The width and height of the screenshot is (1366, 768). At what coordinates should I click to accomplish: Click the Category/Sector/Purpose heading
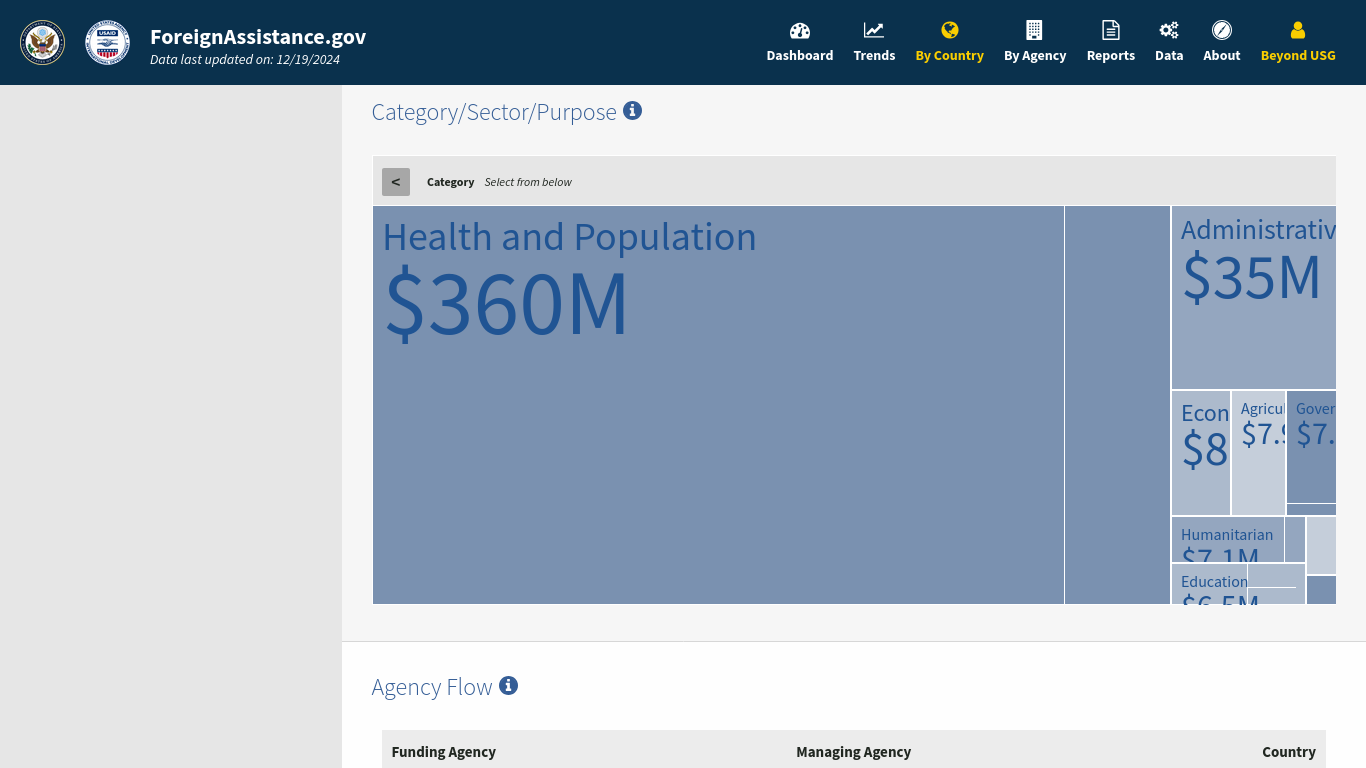pyautogui.click(x=494, y=112)
